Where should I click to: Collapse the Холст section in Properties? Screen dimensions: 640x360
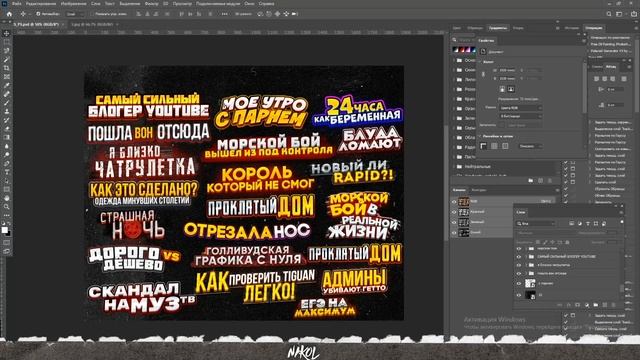tap(480, 62)
